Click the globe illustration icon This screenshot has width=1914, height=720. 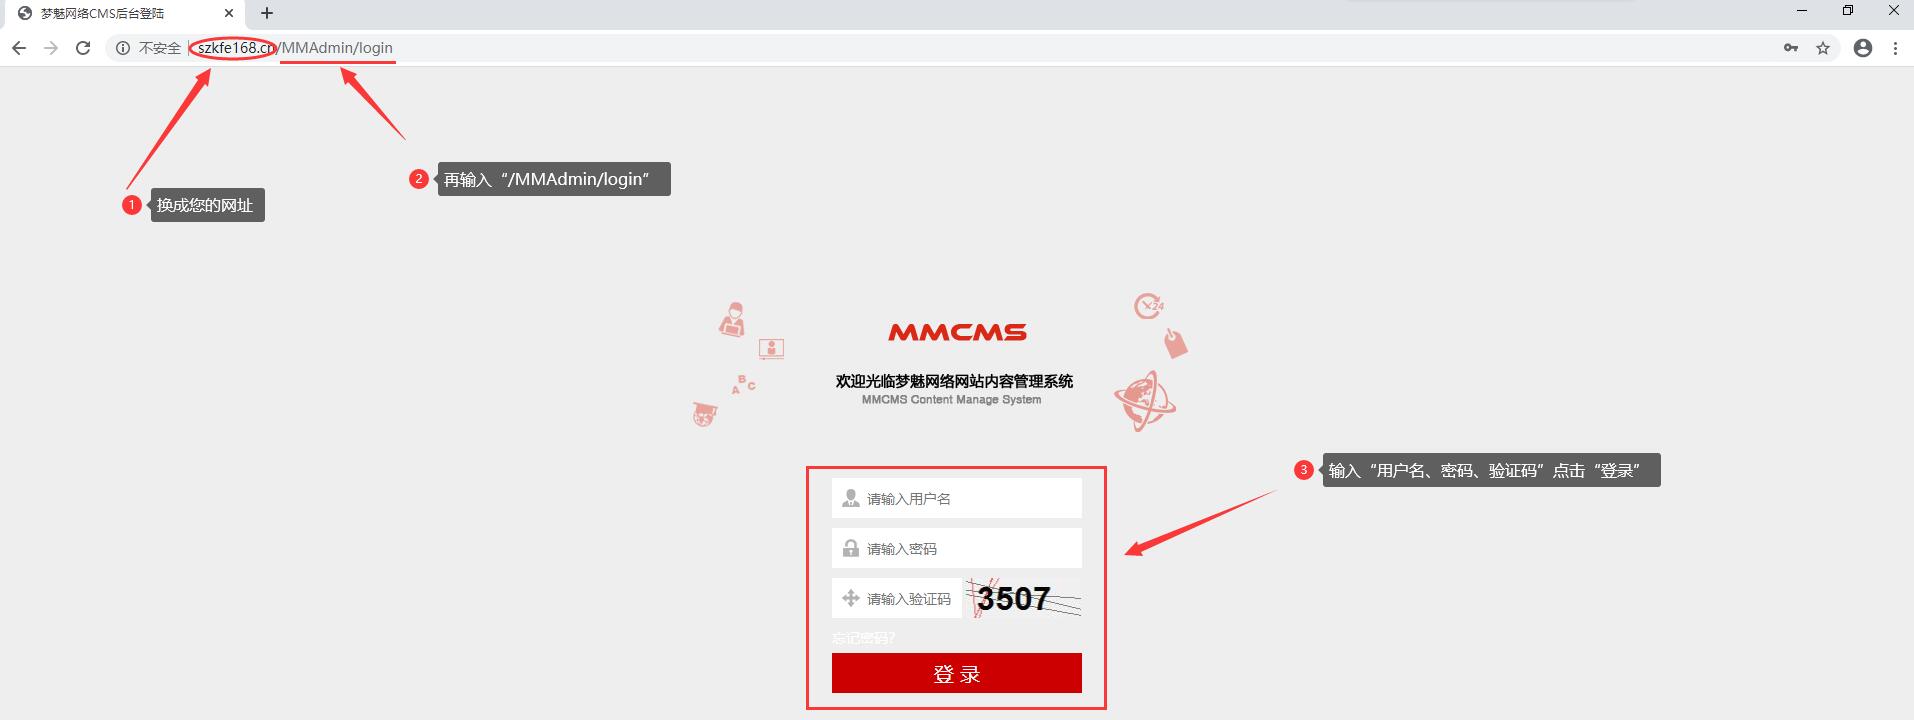coord(1145,401)
